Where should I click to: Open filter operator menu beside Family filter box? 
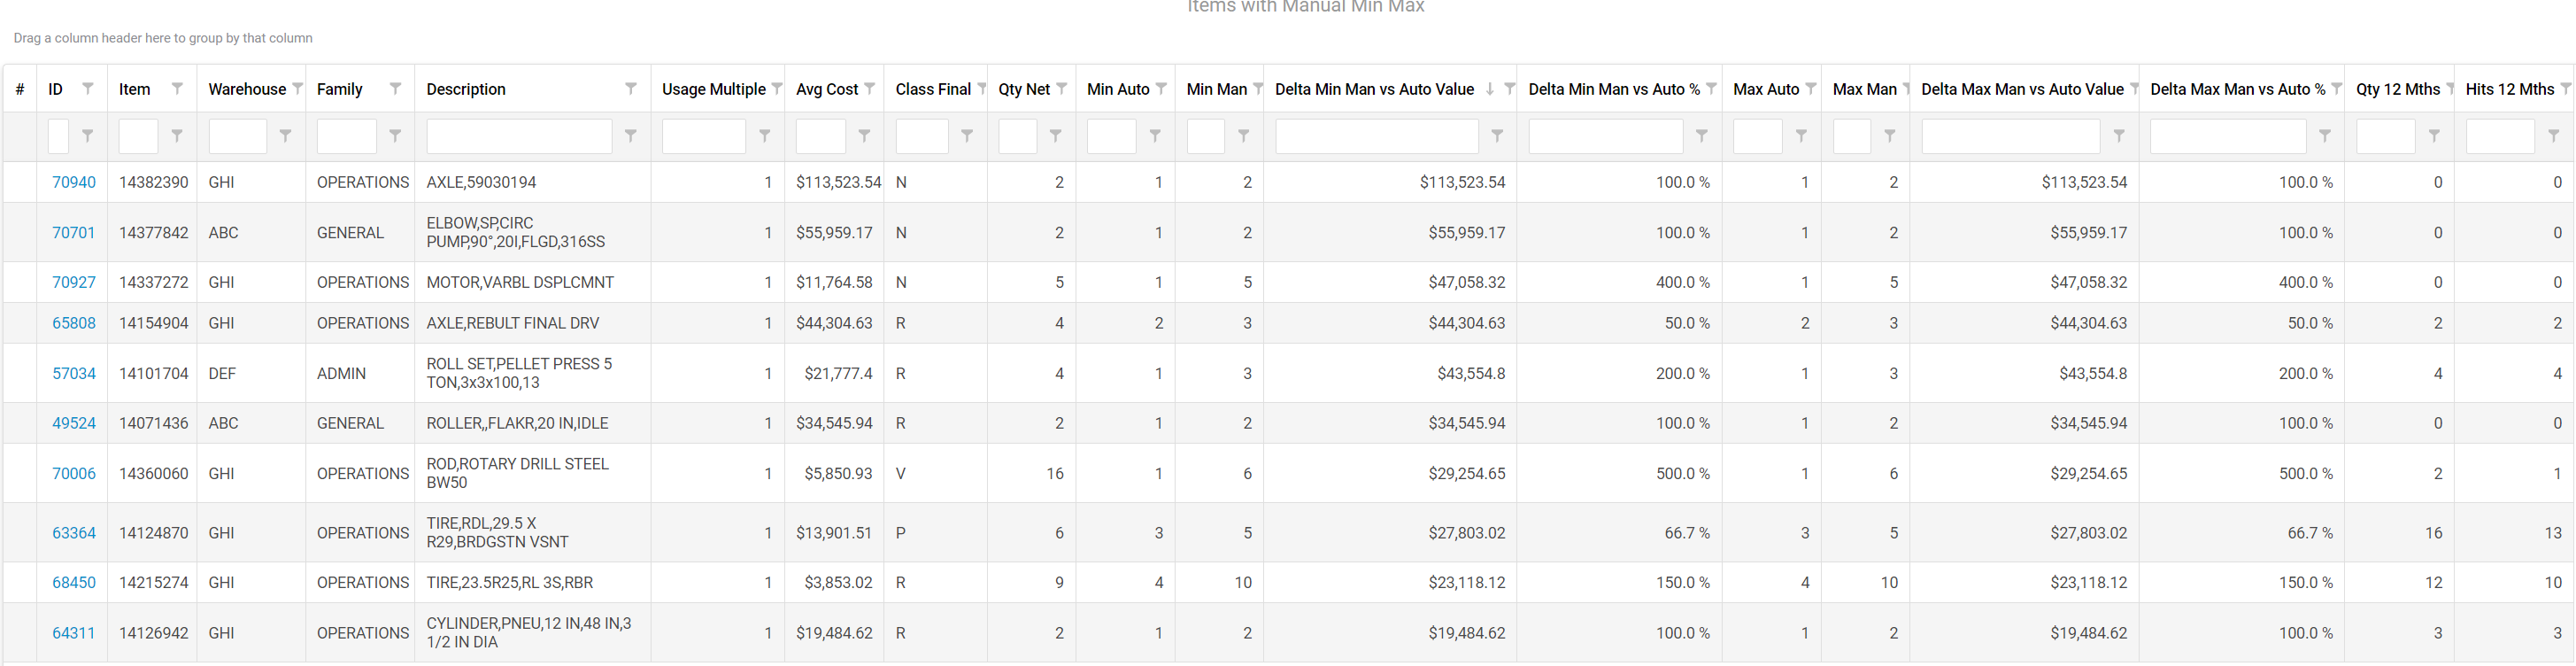(395, 136)
